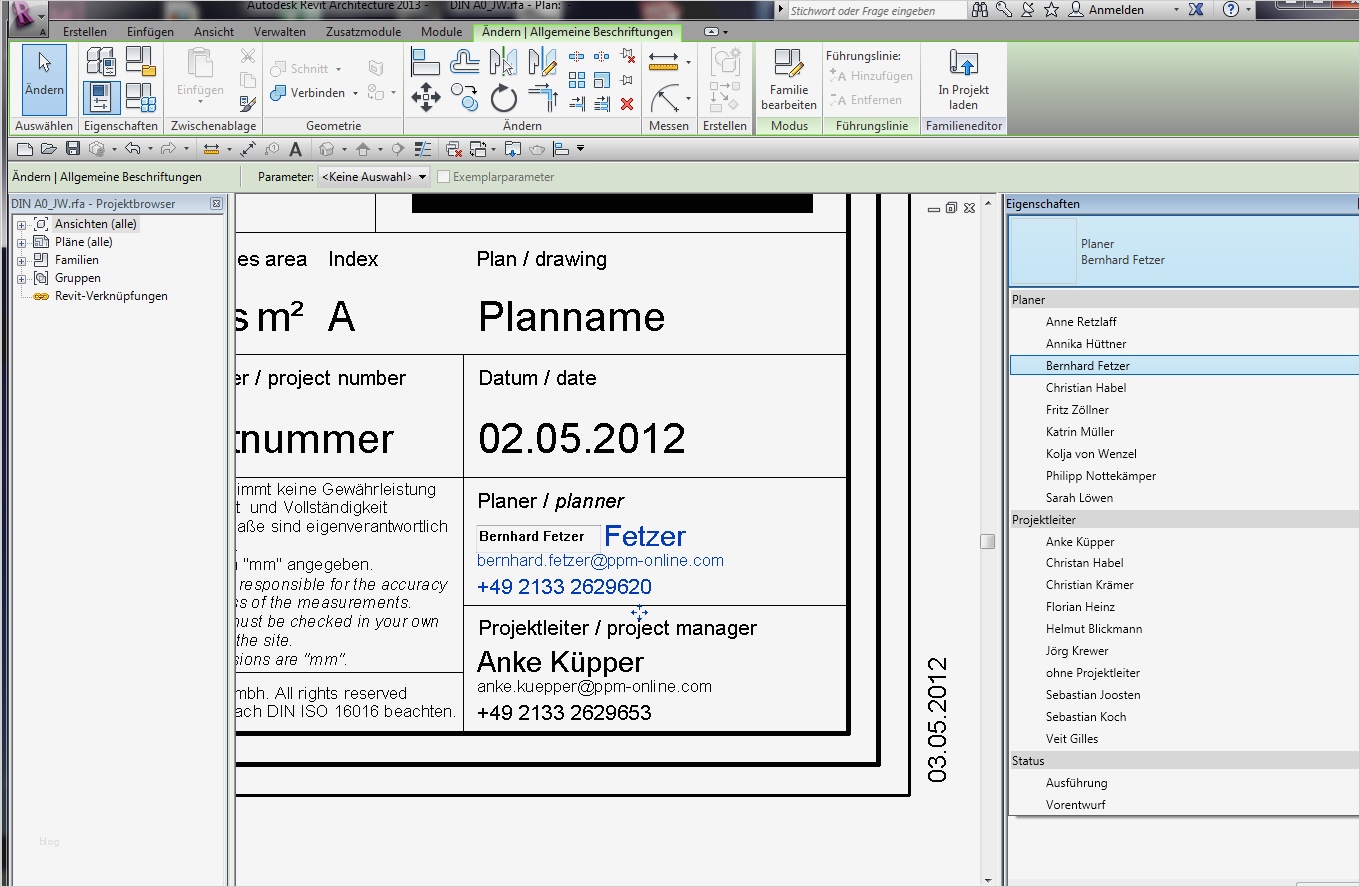The image size is (1360, 887).
Task: Select Florian Heinz as Projektleiter
Action: [1080, 607]
